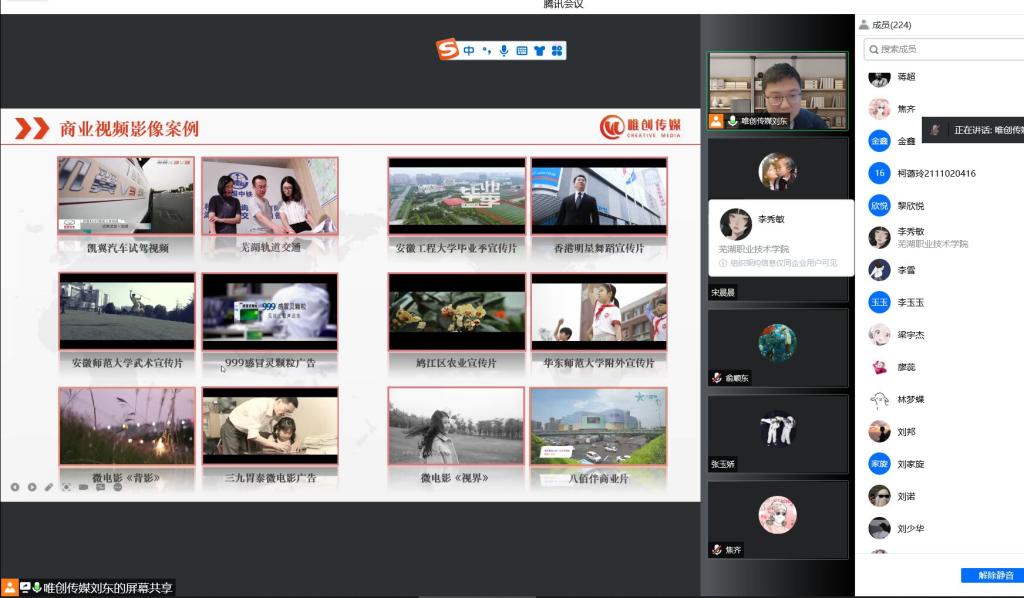Click the 成员(224) panel header

(x=891, y=25)
